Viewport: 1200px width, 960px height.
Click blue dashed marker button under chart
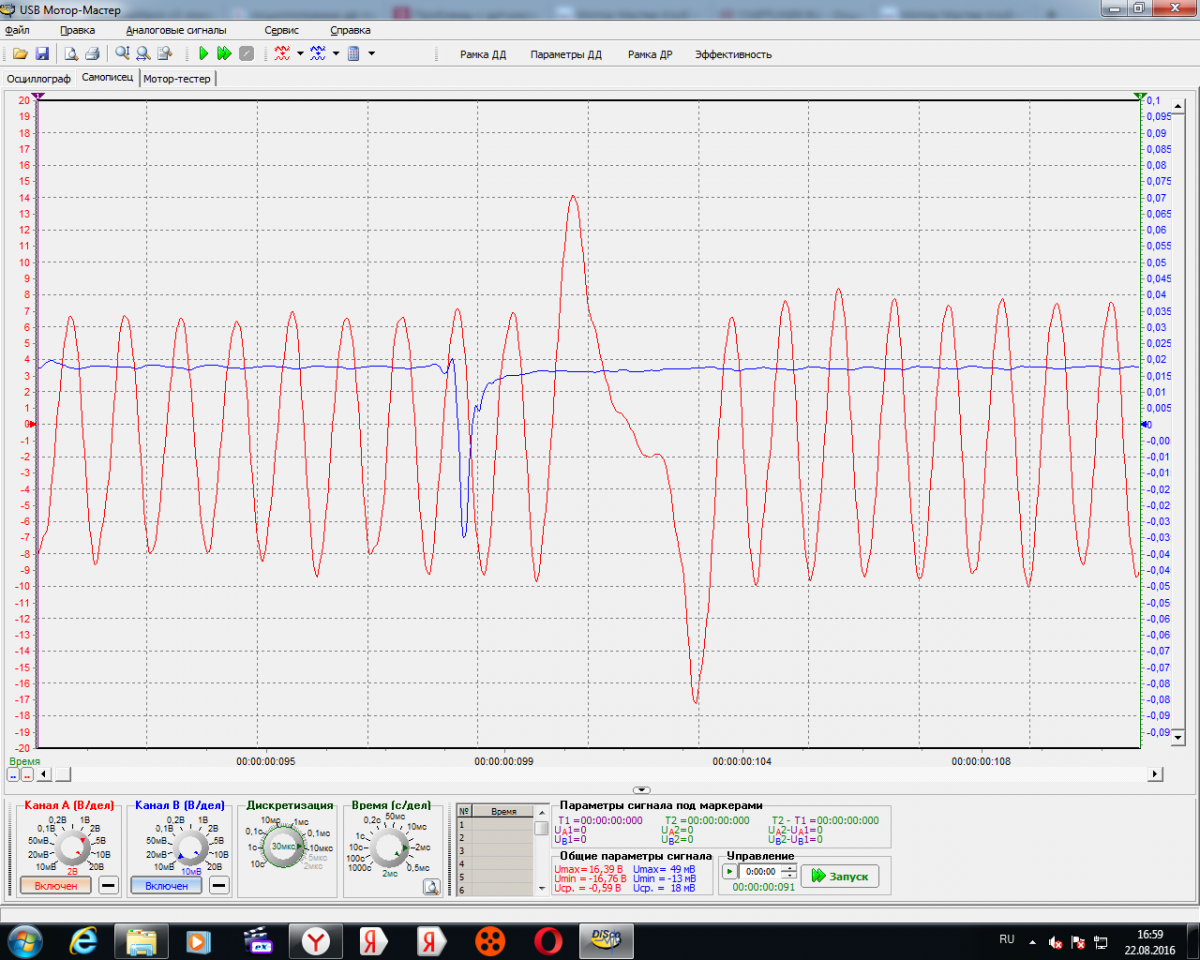point(13,775)
